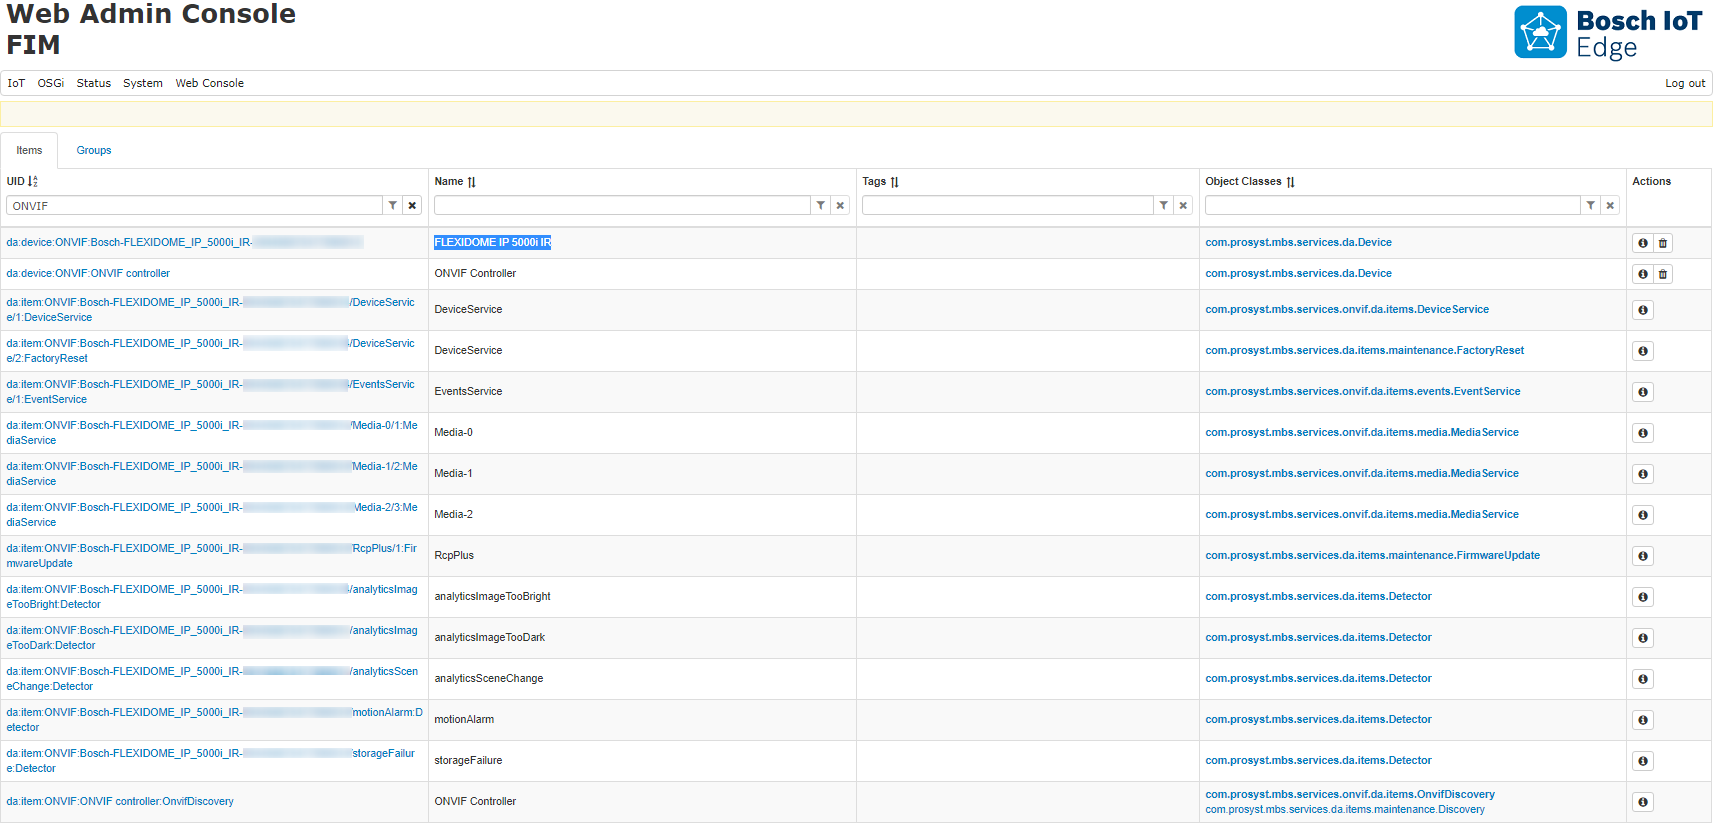Screen dimensions: 1713x823
Task: Show info for the RcpPlus row
Action: click(x=1642, y=556)
